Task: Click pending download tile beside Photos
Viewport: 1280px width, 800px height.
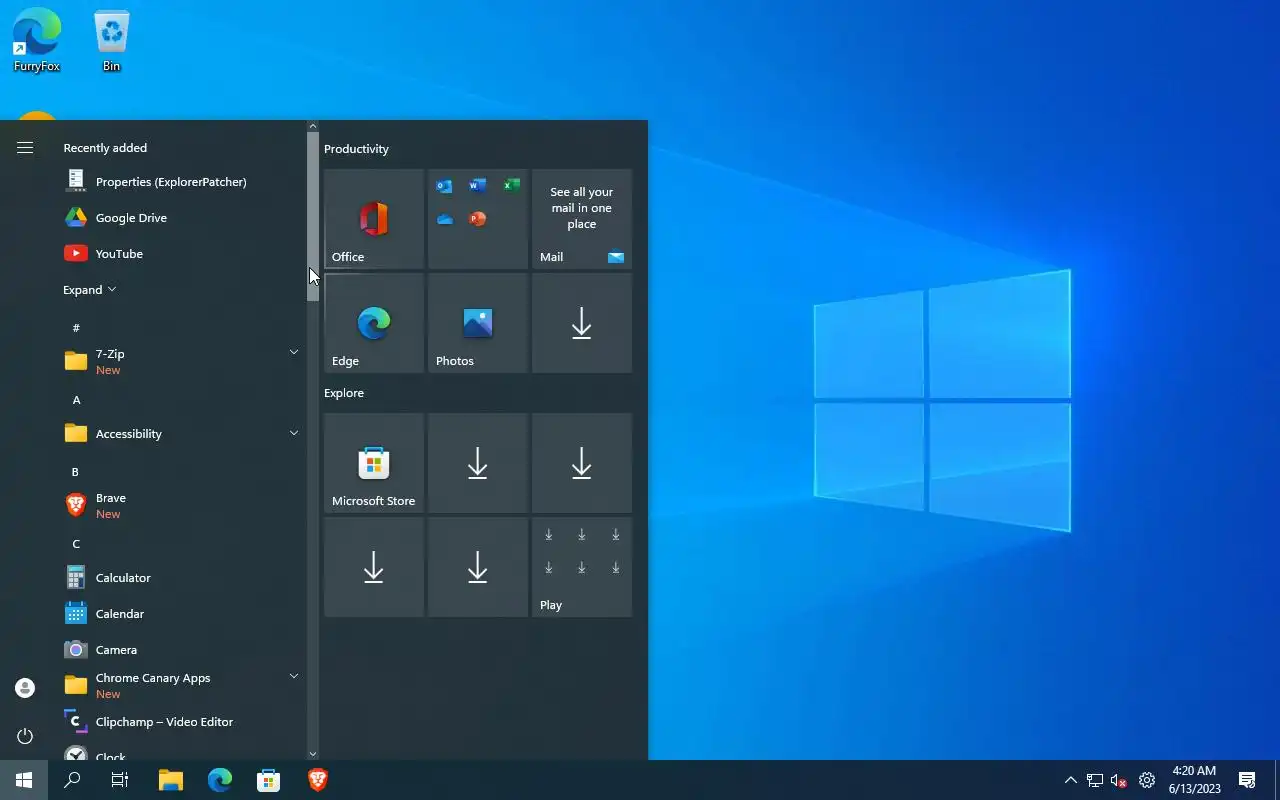Action: [x=582, y=323]
